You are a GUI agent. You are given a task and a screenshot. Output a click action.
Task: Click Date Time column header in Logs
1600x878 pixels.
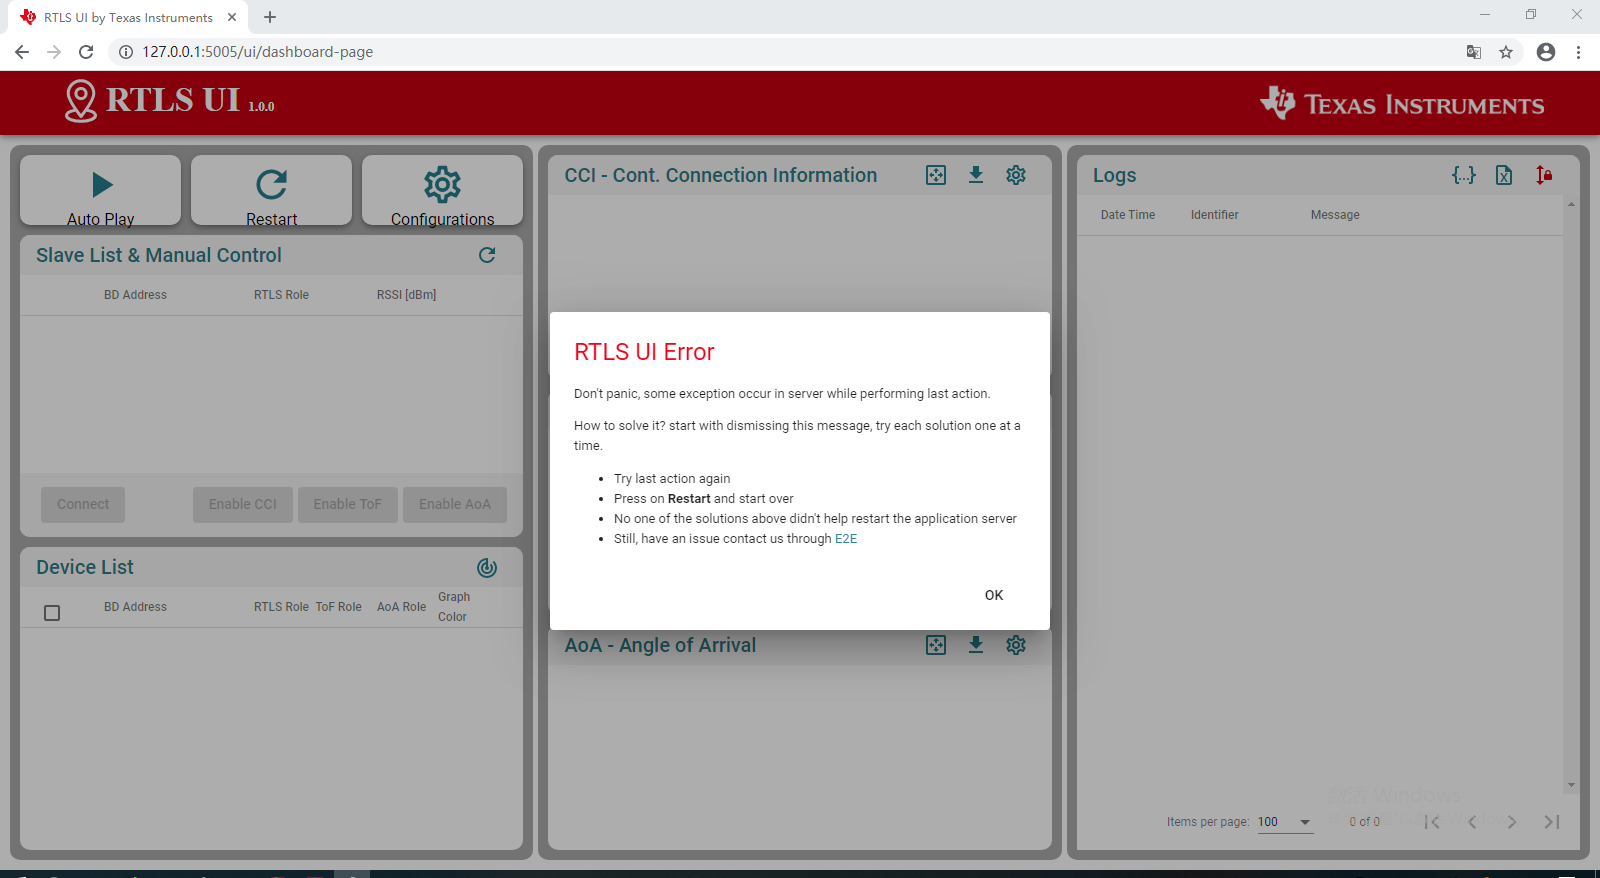tap(1128, 215)
